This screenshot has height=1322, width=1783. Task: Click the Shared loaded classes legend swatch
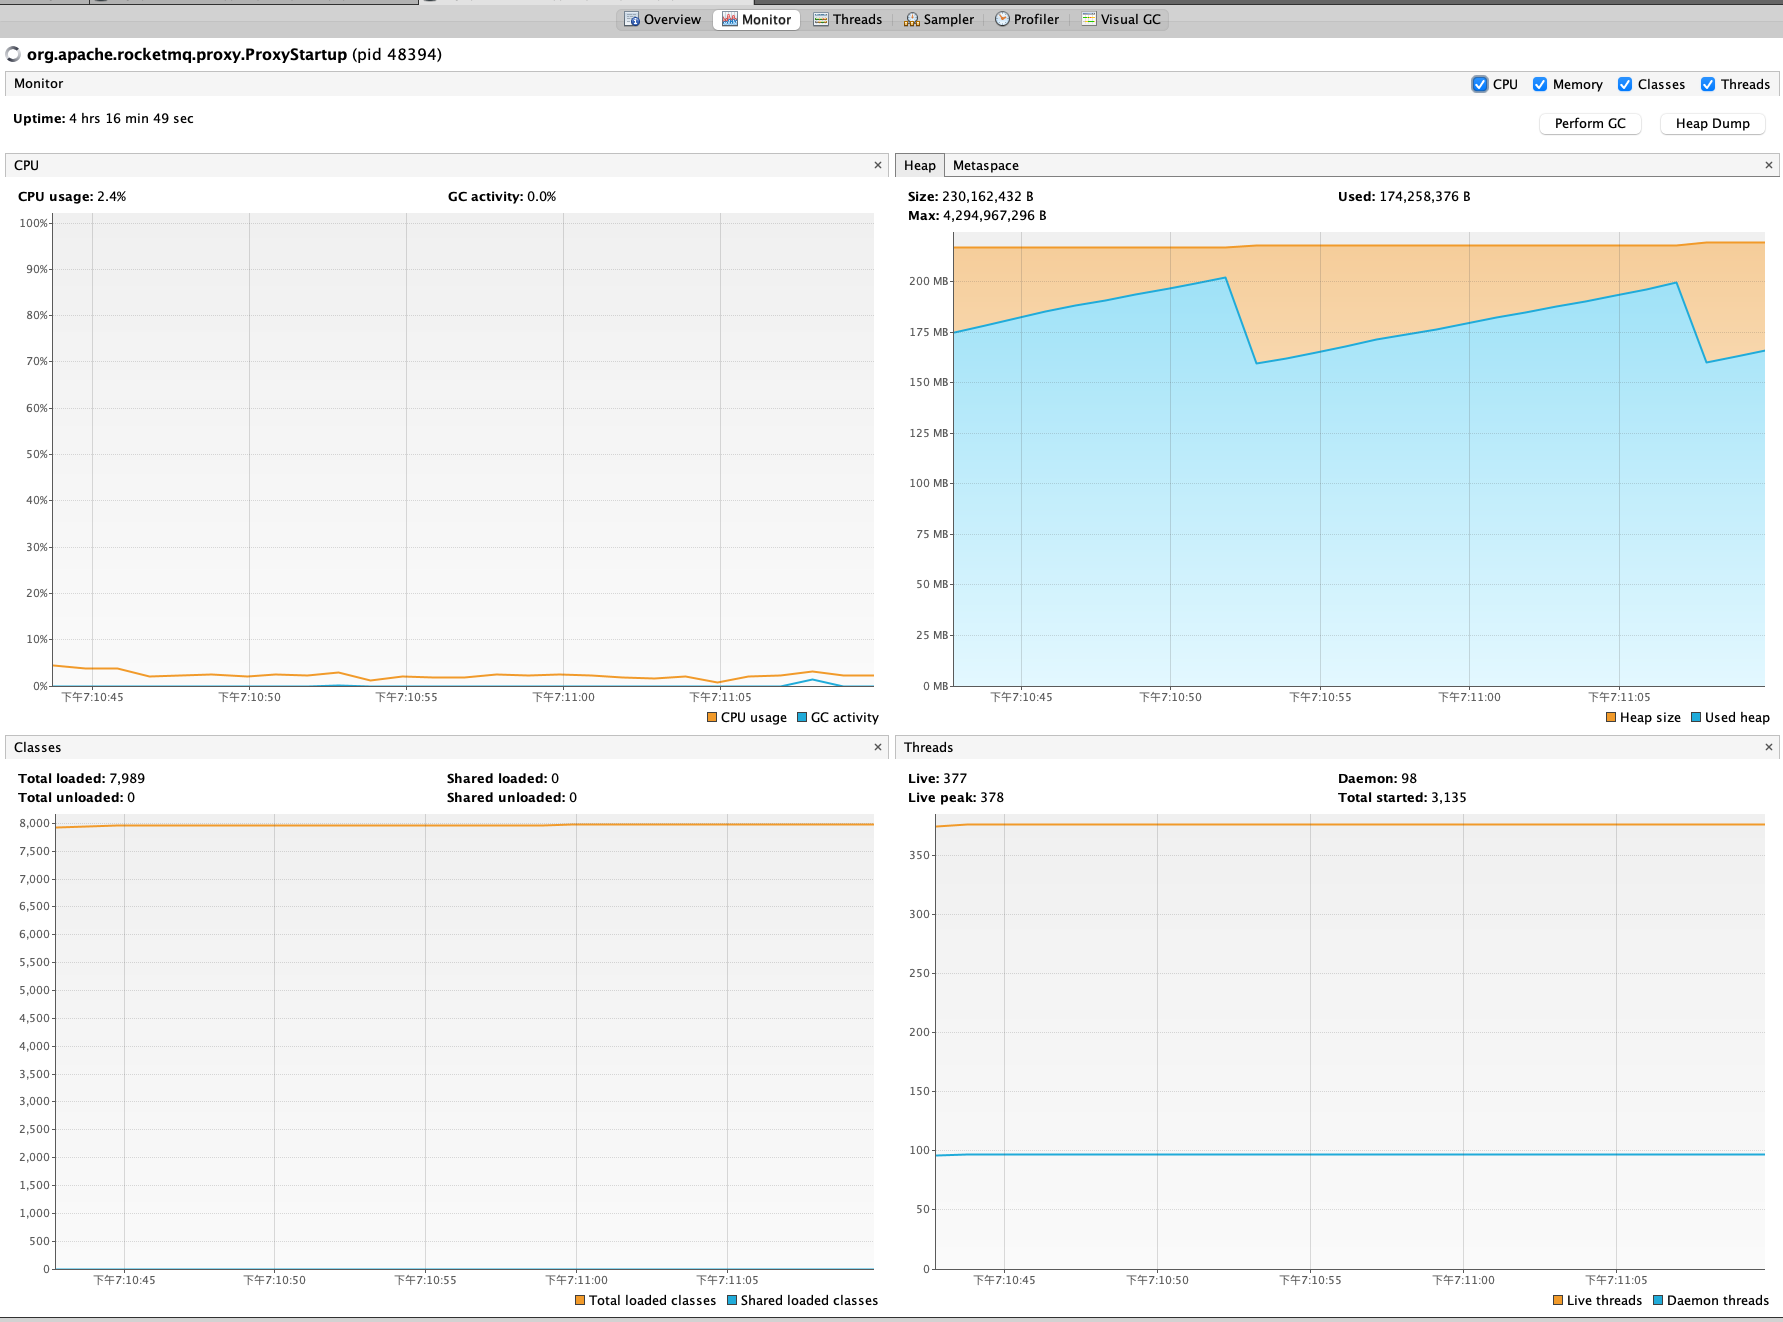732,1300
